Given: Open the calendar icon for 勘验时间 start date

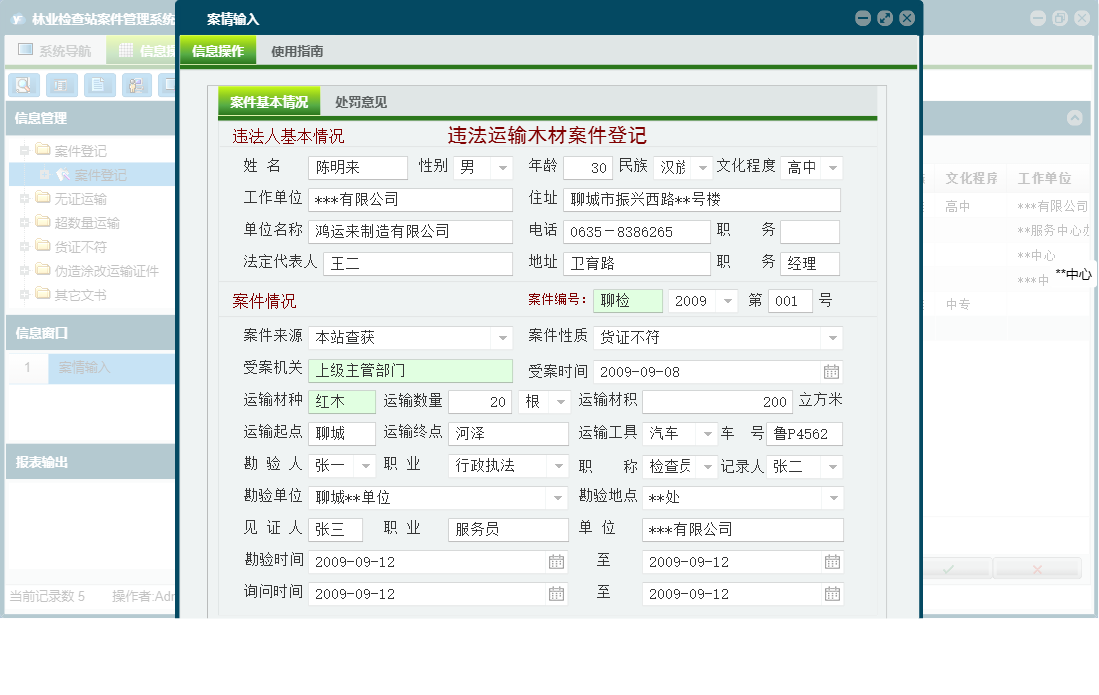Looking at the screenshot, I should pos(556,561).
